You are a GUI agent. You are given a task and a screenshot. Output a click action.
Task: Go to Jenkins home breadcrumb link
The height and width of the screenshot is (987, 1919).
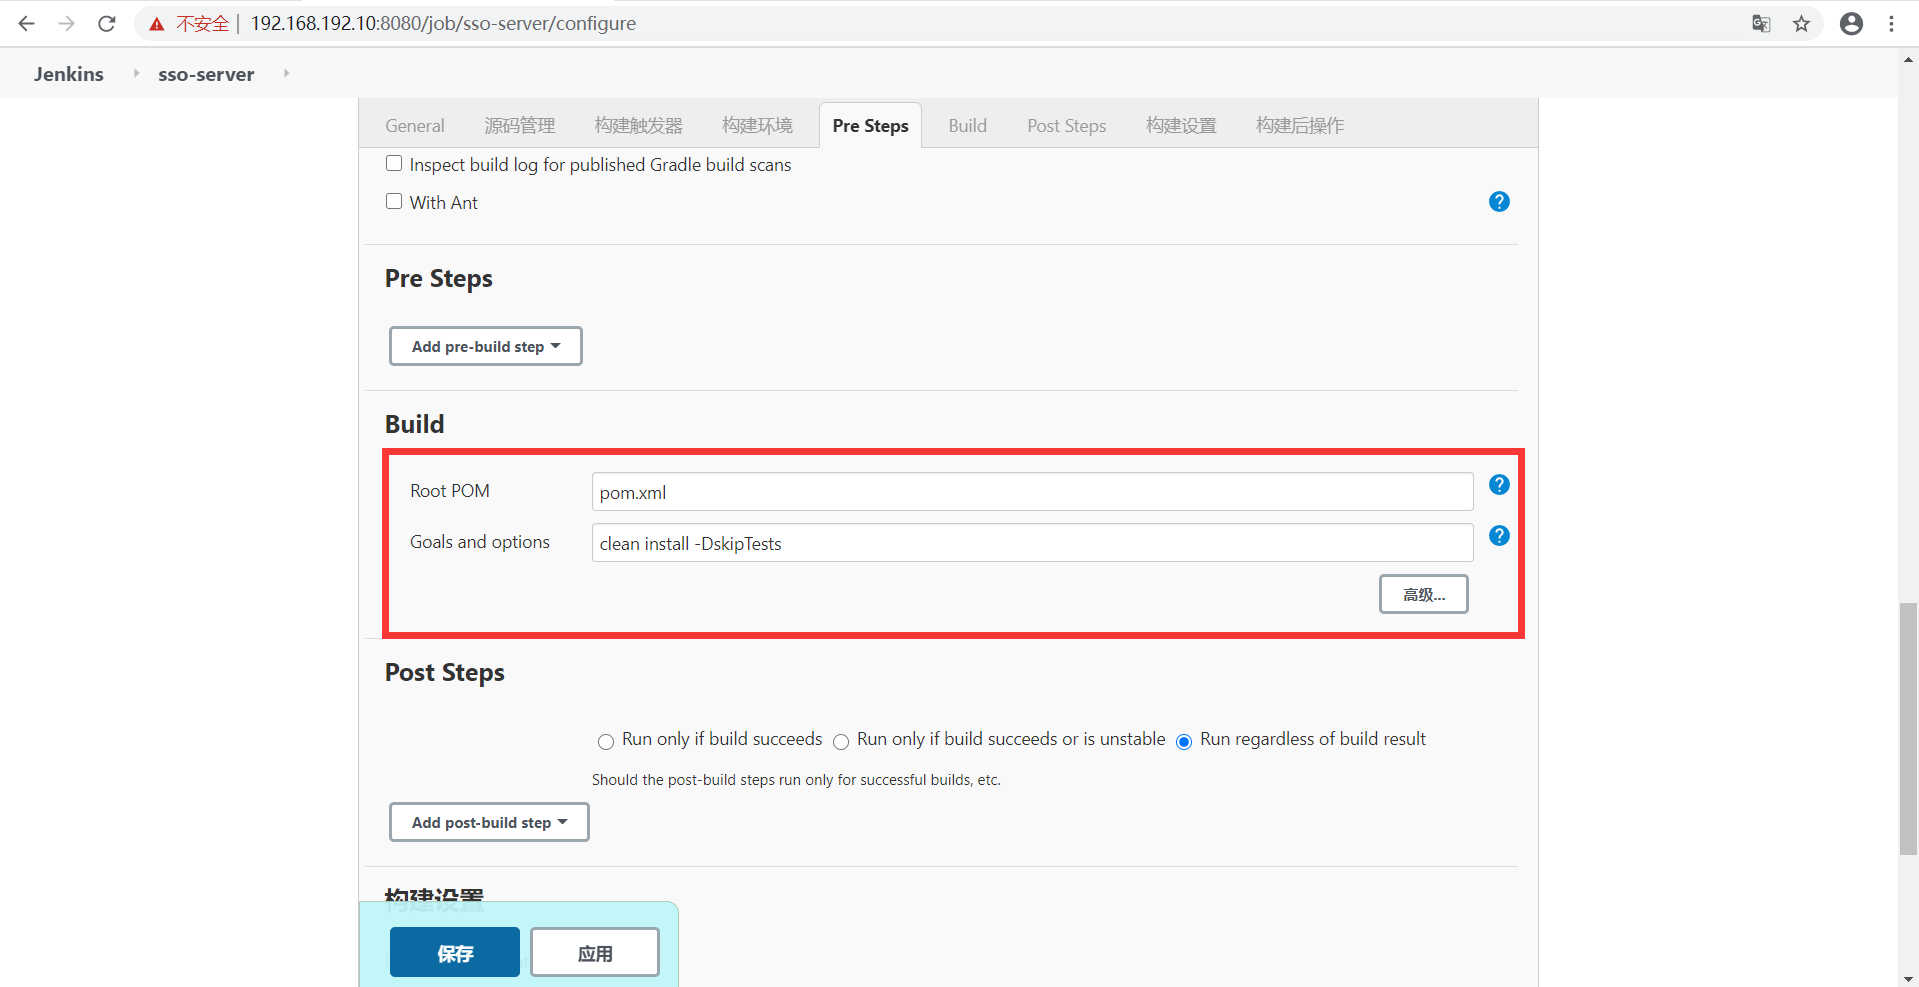(x=69, y=74)
